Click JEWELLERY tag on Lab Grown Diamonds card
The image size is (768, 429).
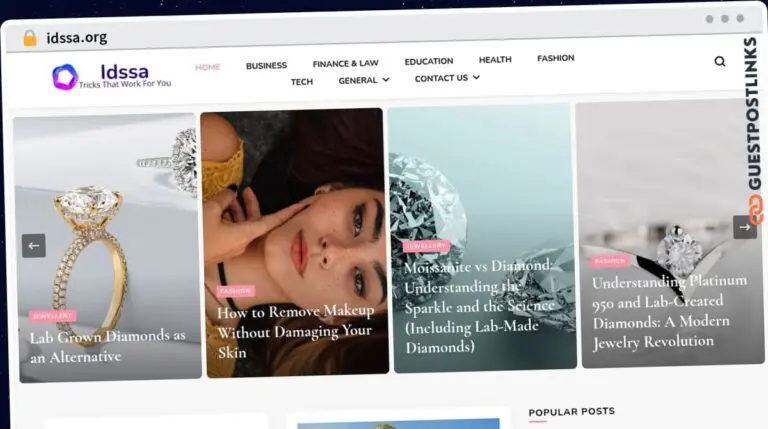(x=52, y=316)
